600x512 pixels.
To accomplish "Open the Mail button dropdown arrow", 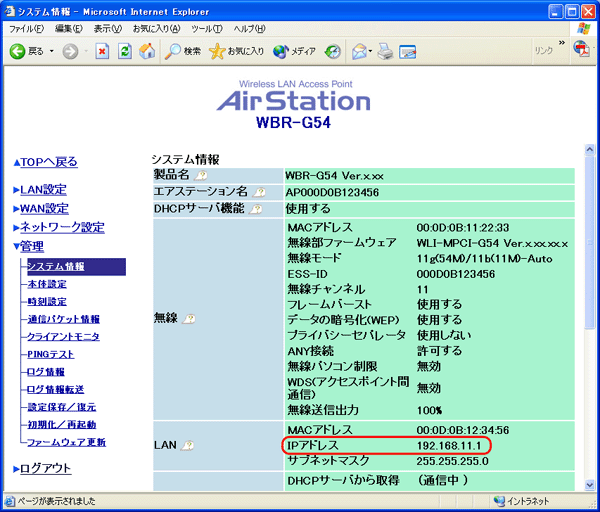I will coord(370,51).
